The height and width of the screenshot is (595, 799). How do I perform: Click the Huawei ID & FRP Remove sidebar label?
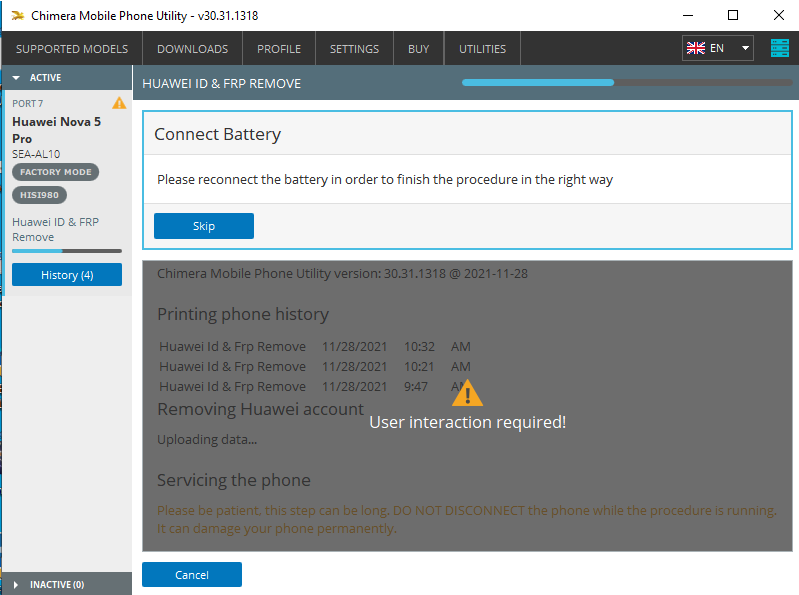point(56,229)
